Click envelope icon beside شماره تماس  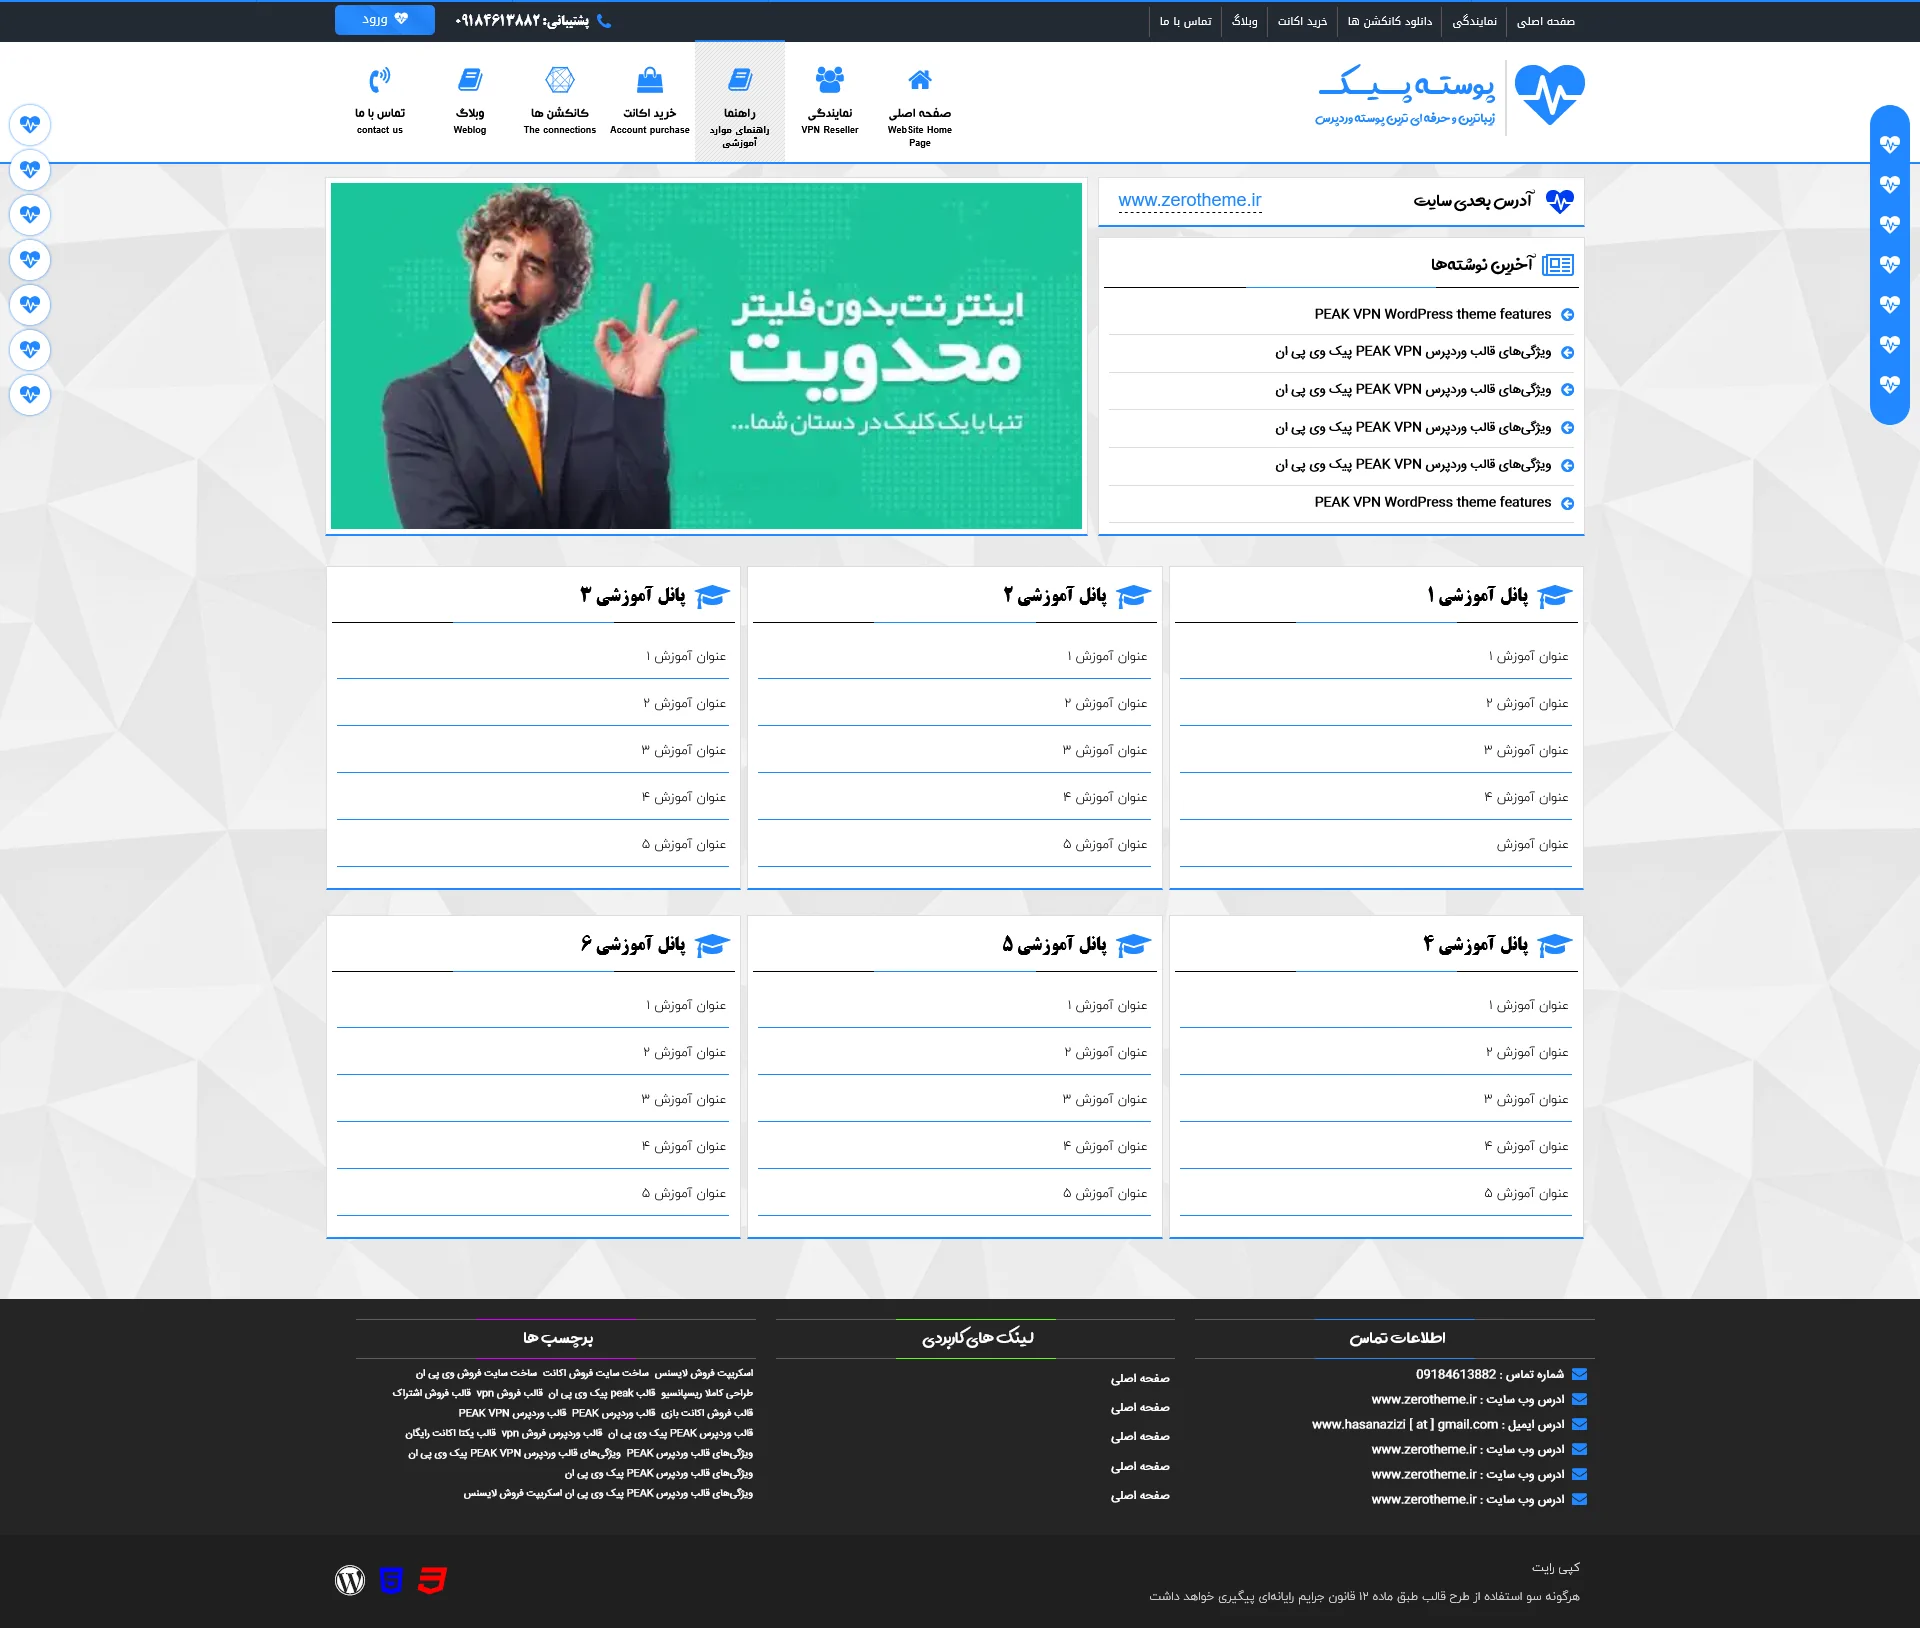(1579, 1374)
